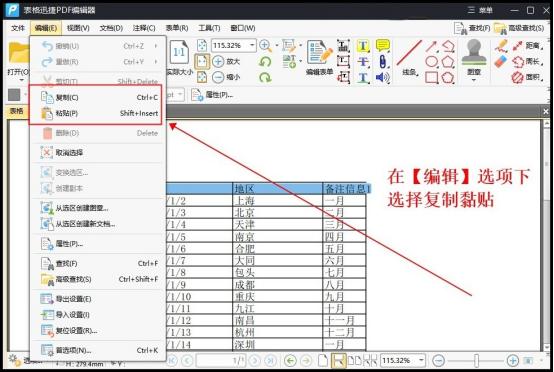The width and height of the screenshot is (554, 372).
Task: Select the speaker sound annotation tool
Action: [x=383, y=77]
